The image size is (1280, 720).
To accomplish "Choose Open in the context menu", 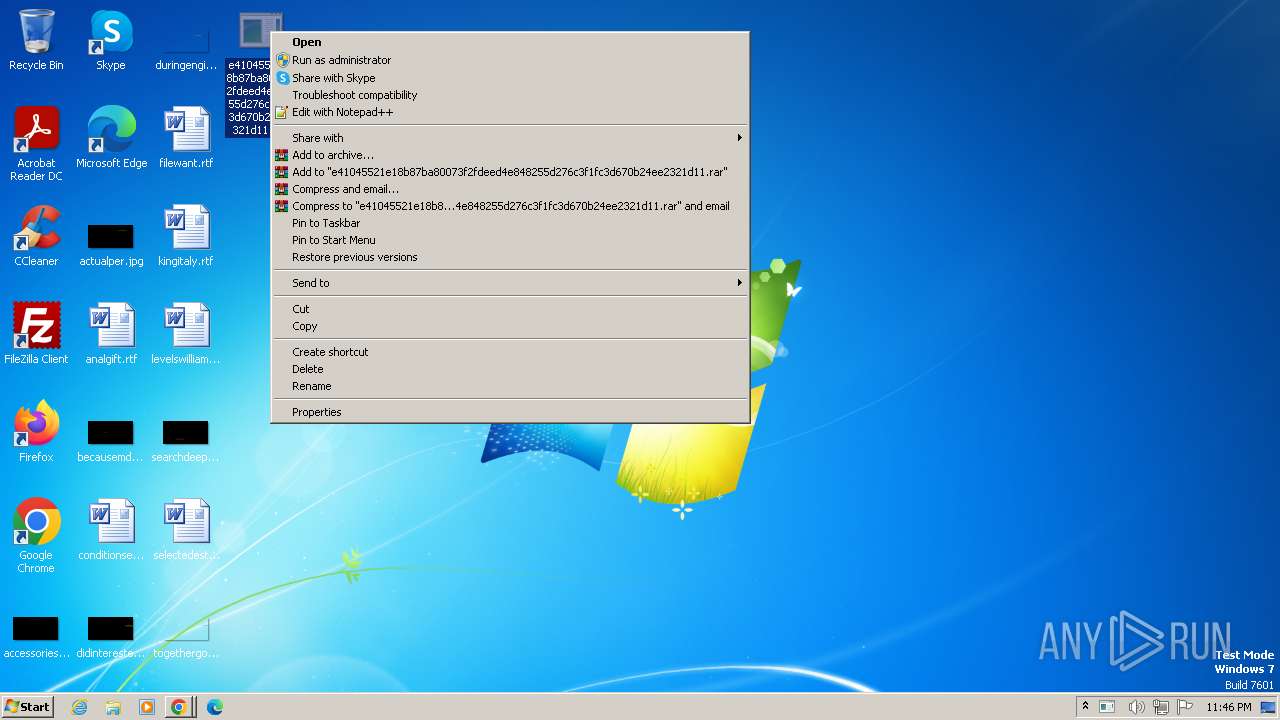I will coord(510,42).
